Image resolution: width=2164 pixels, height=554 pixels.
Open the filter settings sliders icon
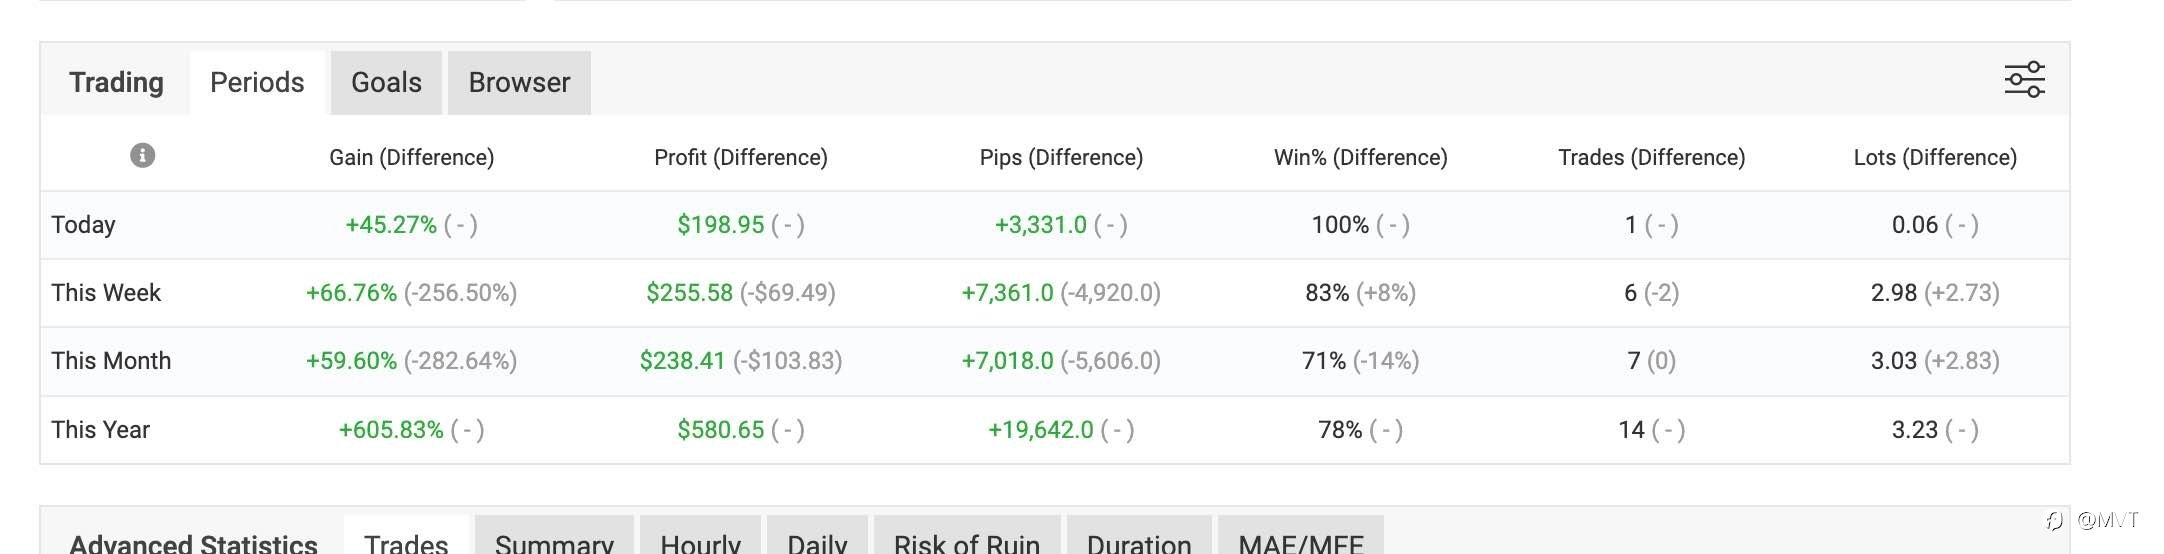click(x=2024, y=80)
